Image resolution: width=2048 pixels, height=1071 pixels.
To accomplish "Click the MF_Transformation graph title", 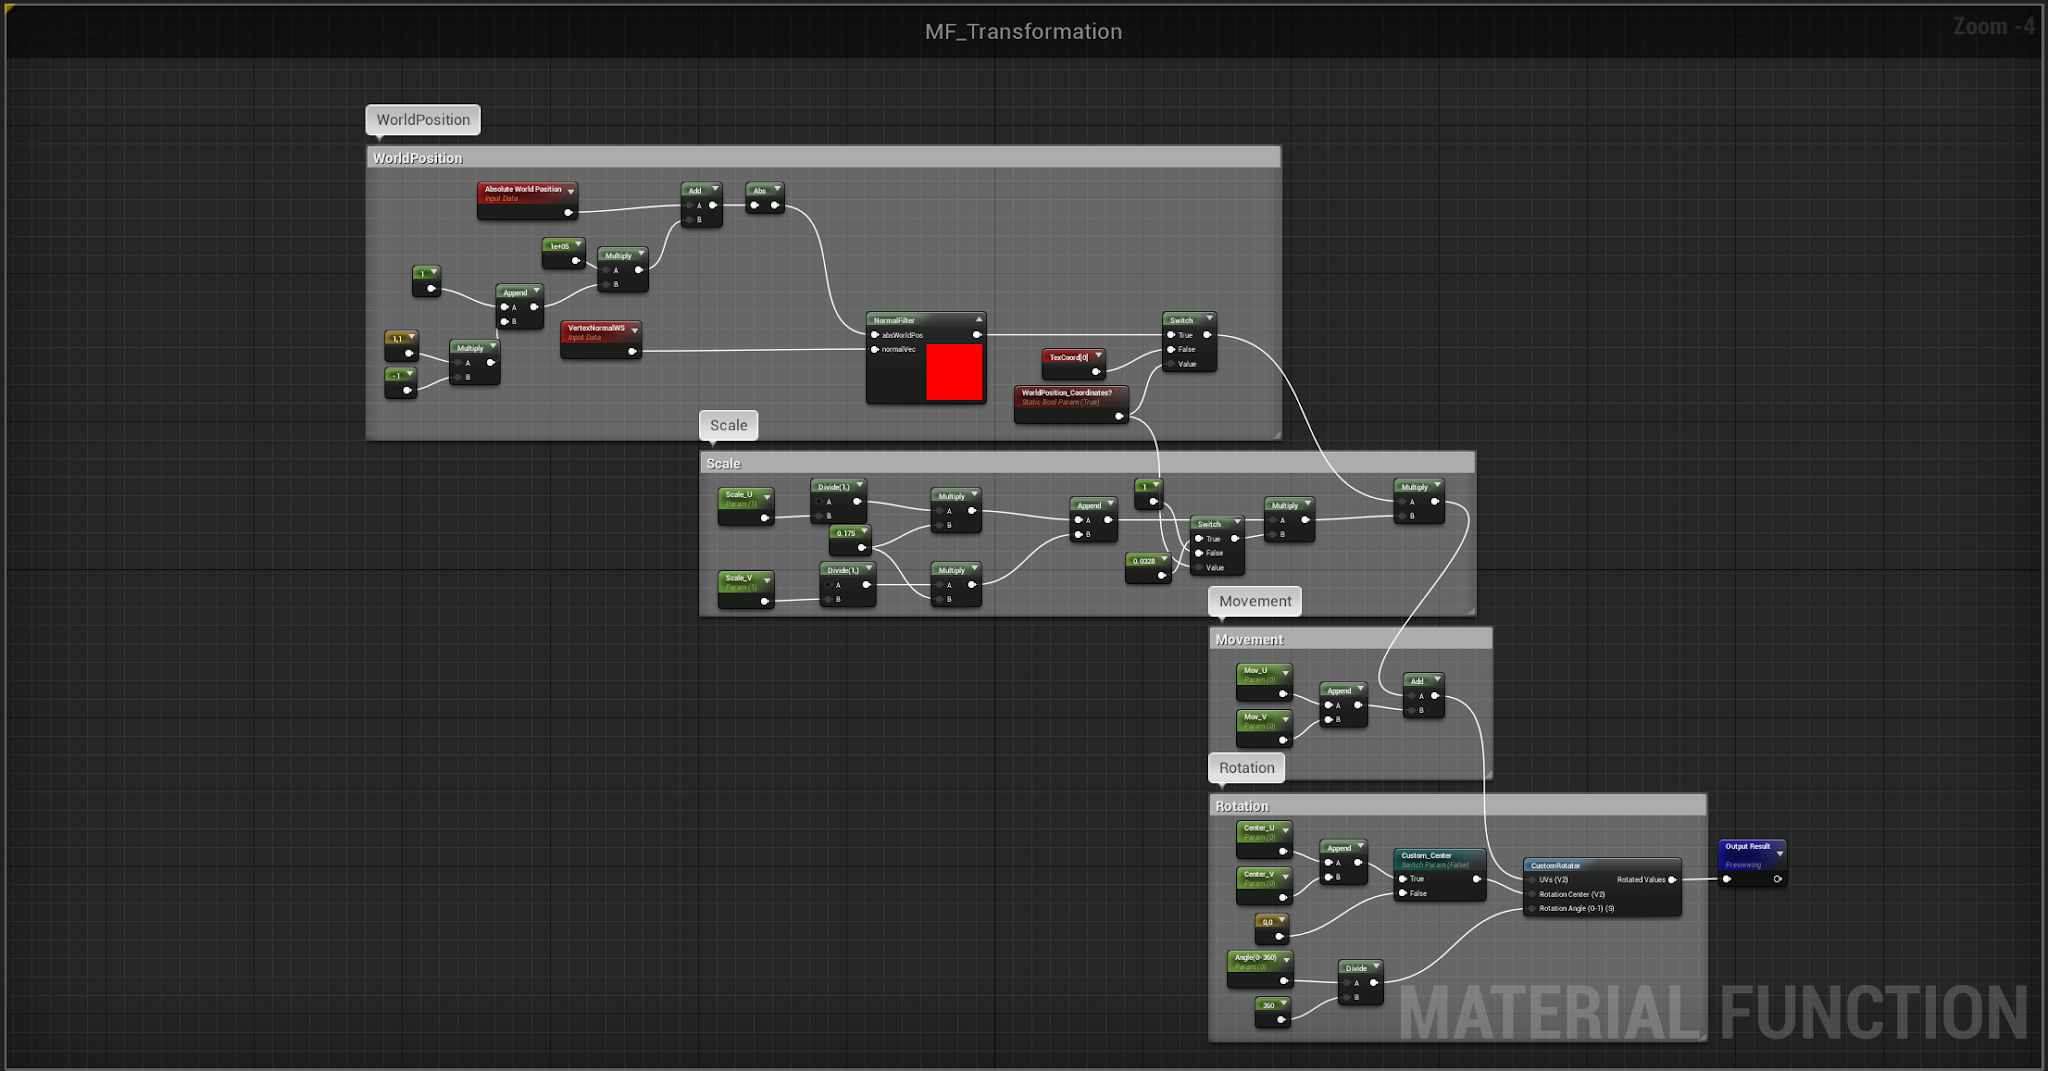I will (1023, 32).
